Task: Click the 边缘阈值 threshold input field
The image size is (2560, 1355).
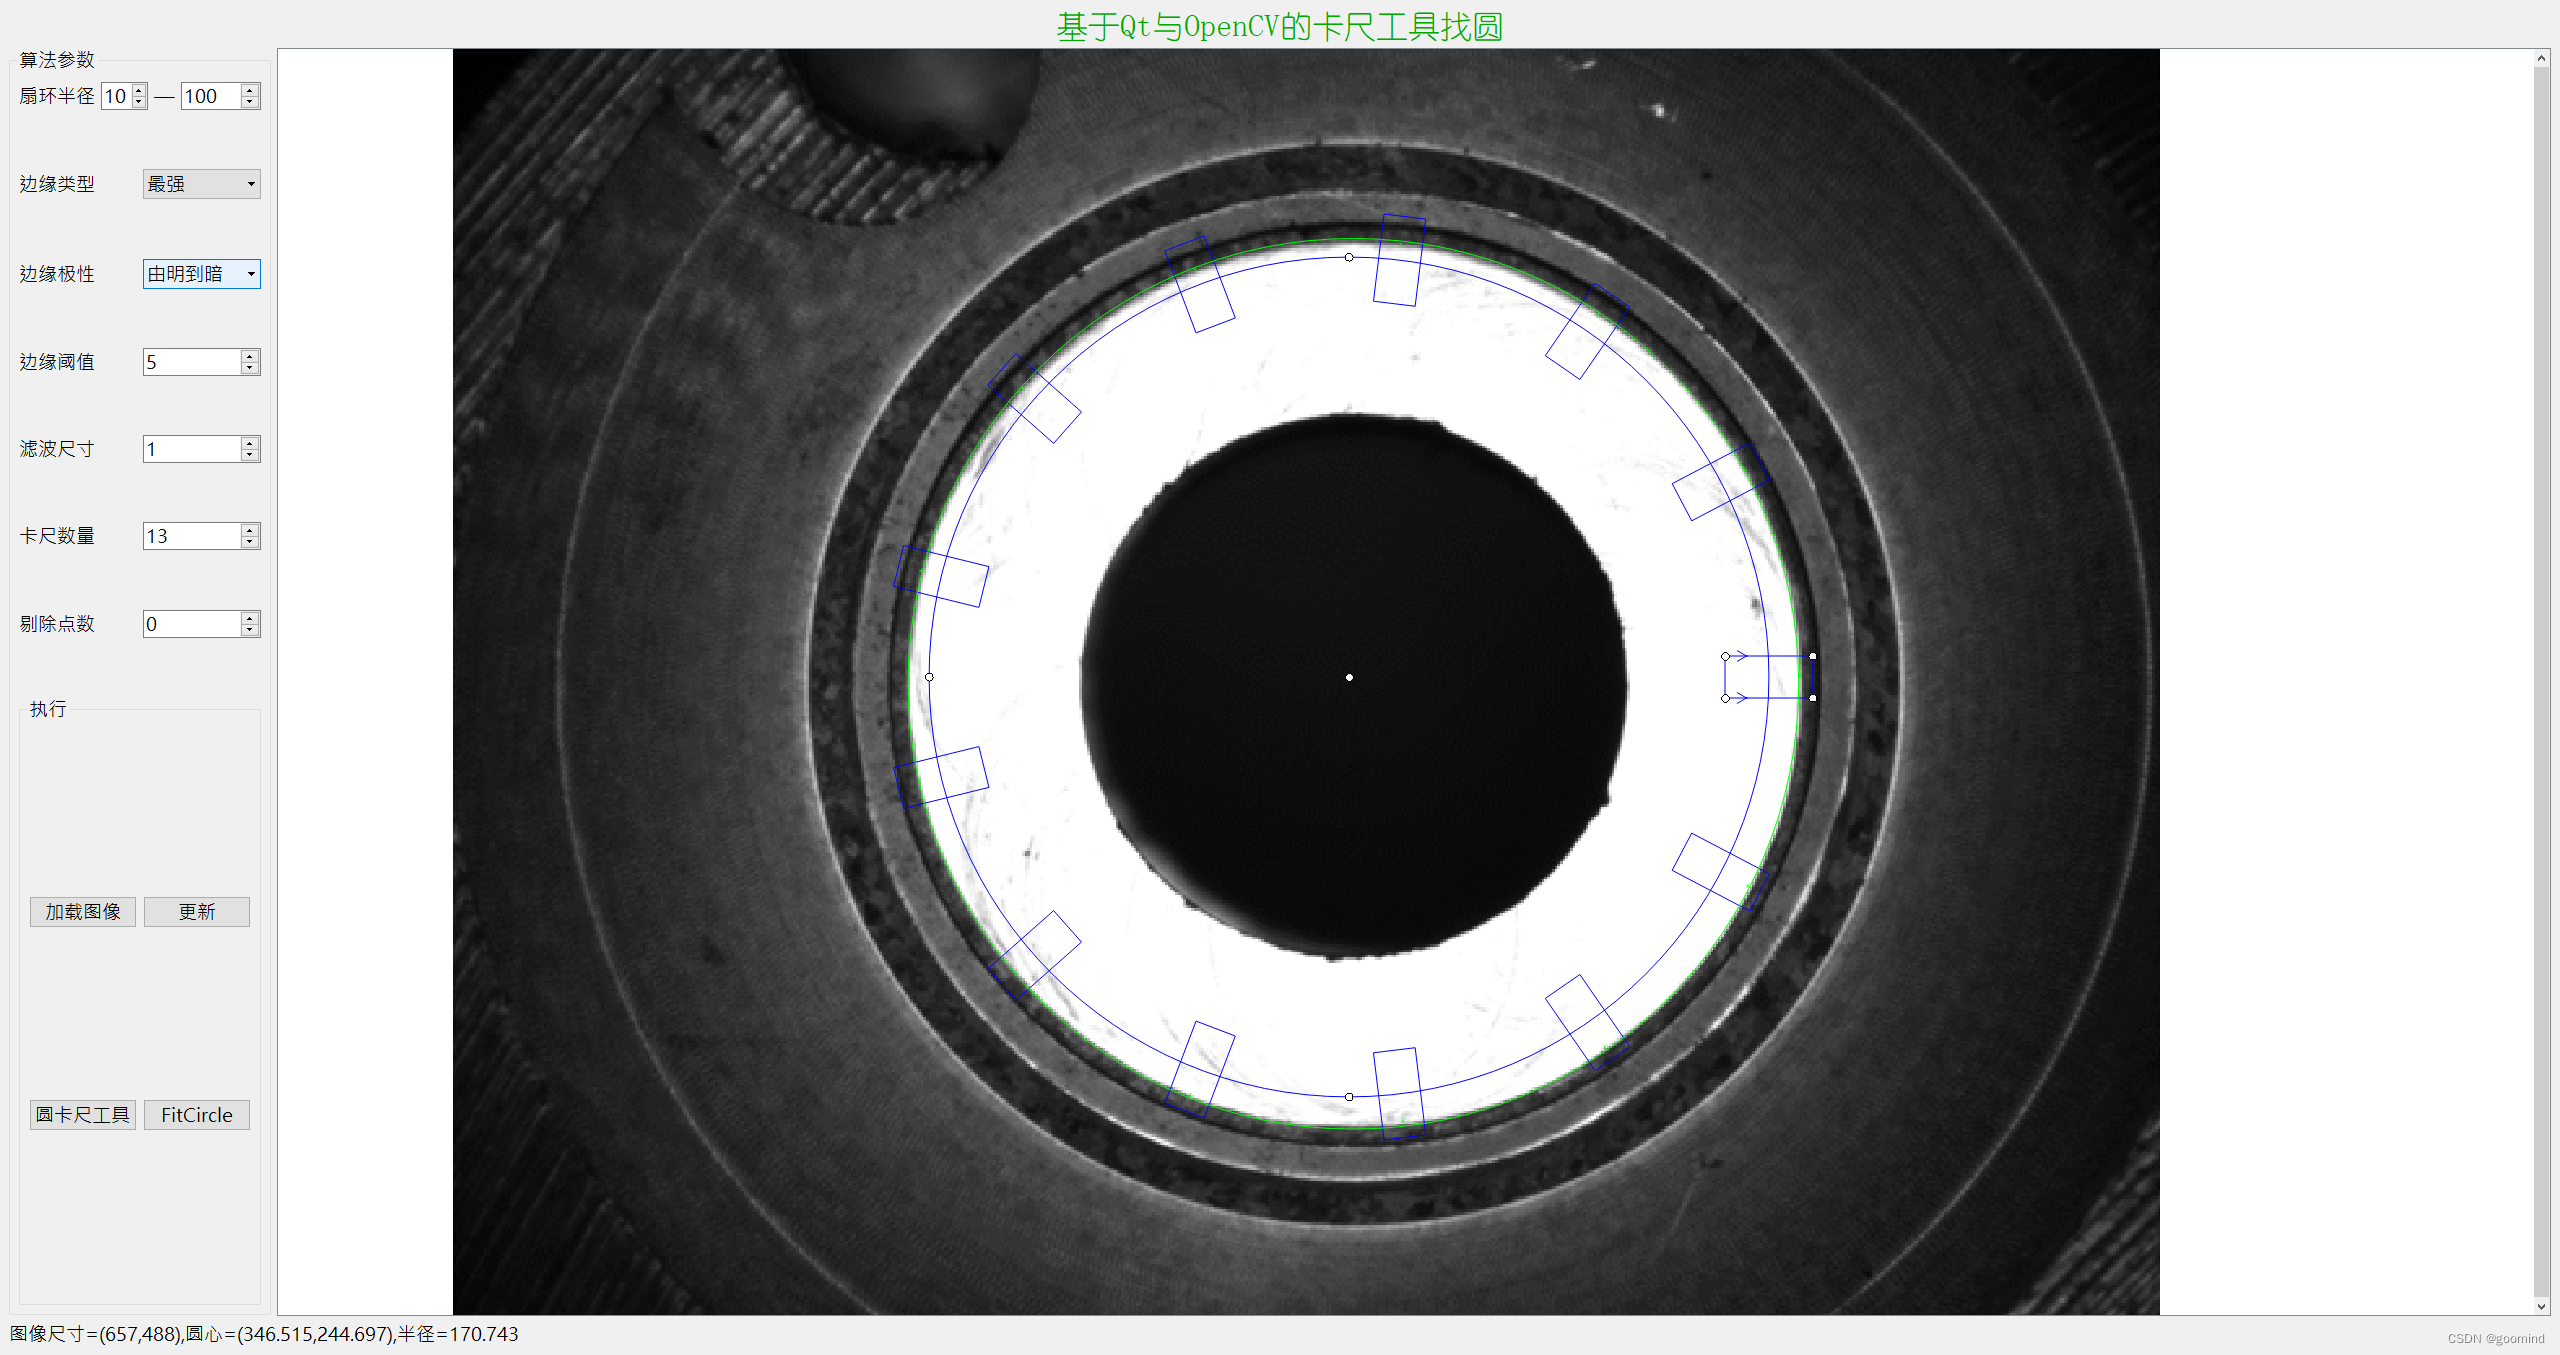Action: coord(192,362)
